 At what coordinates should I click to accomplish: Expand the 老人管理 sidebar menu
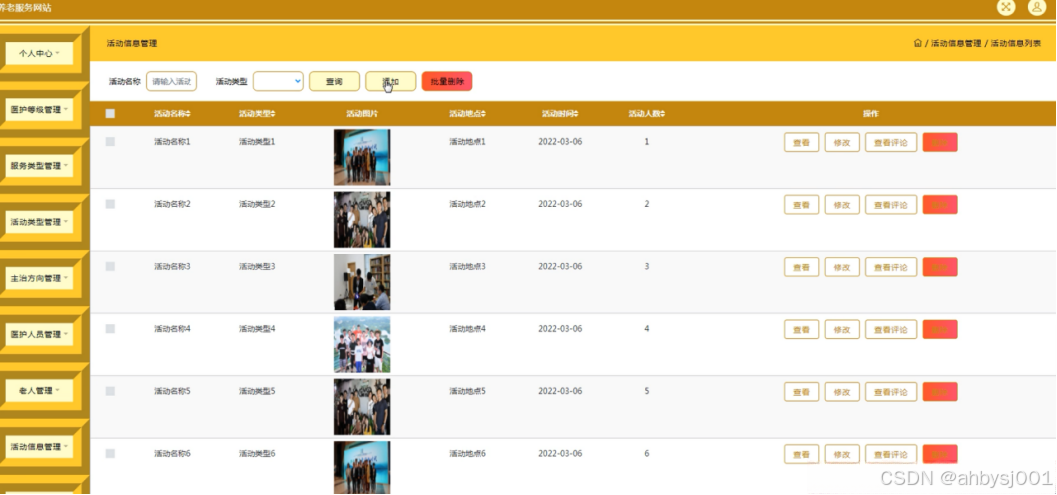pos(39,390)
